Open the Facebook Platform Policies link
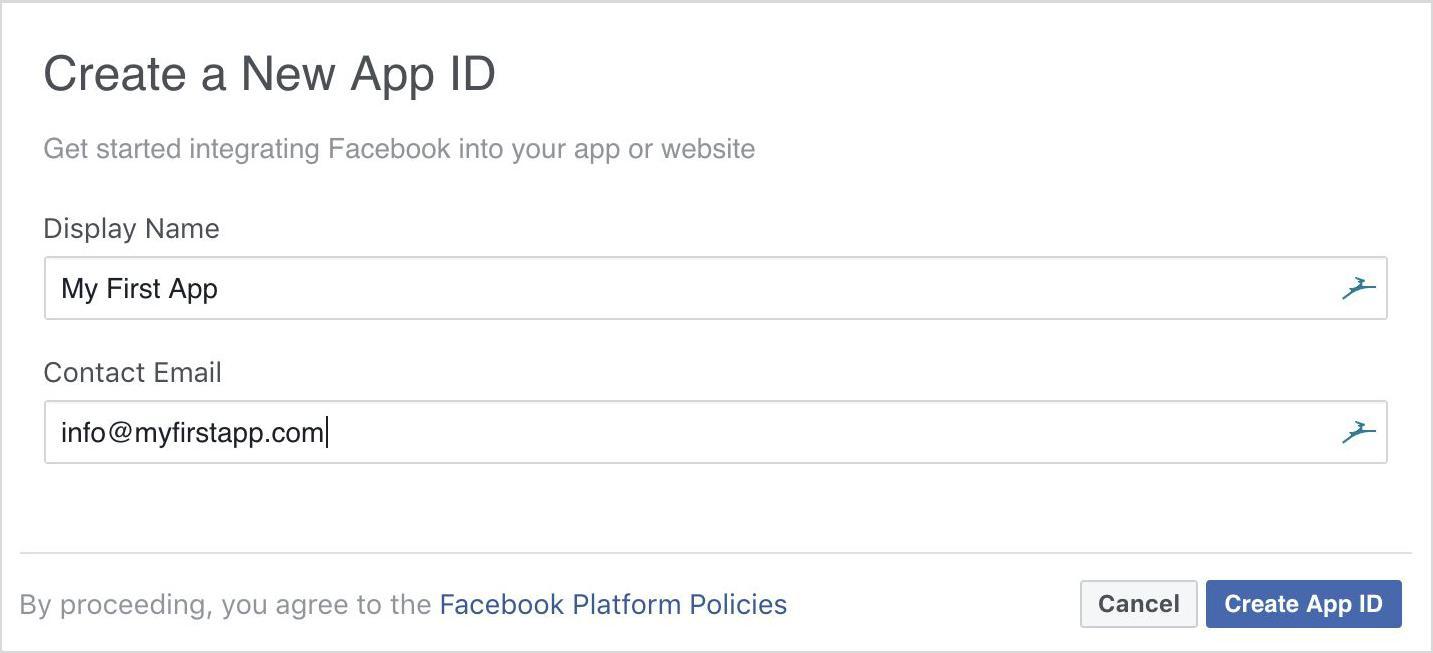Image resolution: width=1433 pixels, height=653 pixels. [613, 605]
